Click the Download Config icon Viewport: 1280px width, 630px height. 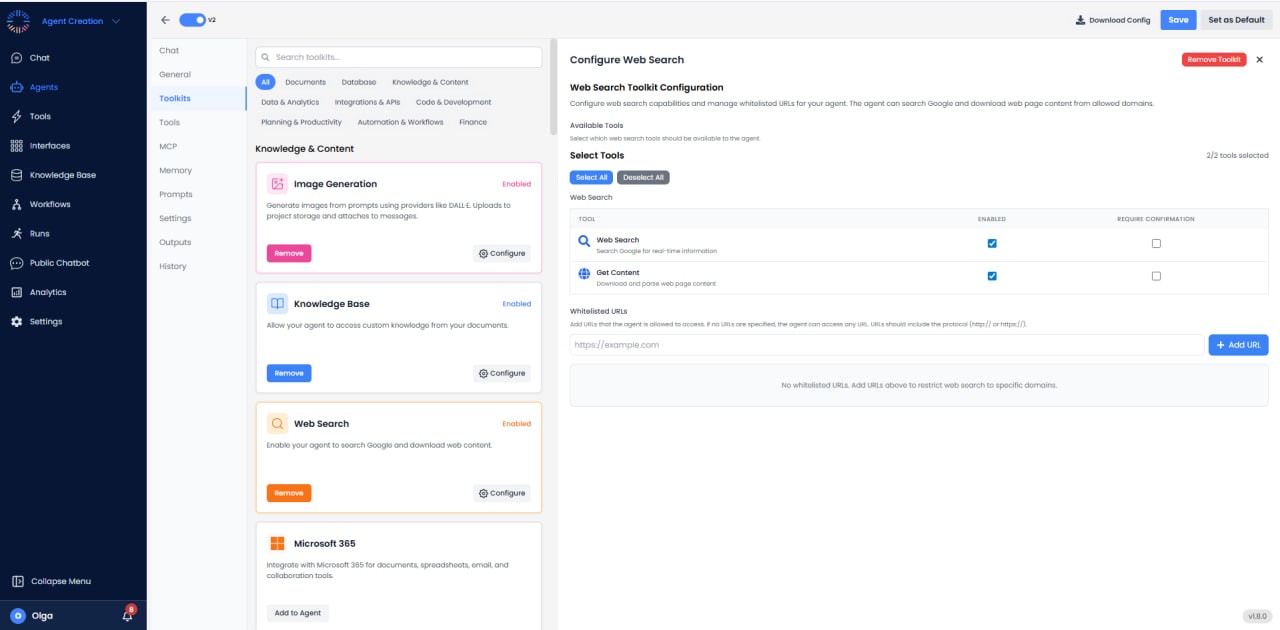point(1081,19)
